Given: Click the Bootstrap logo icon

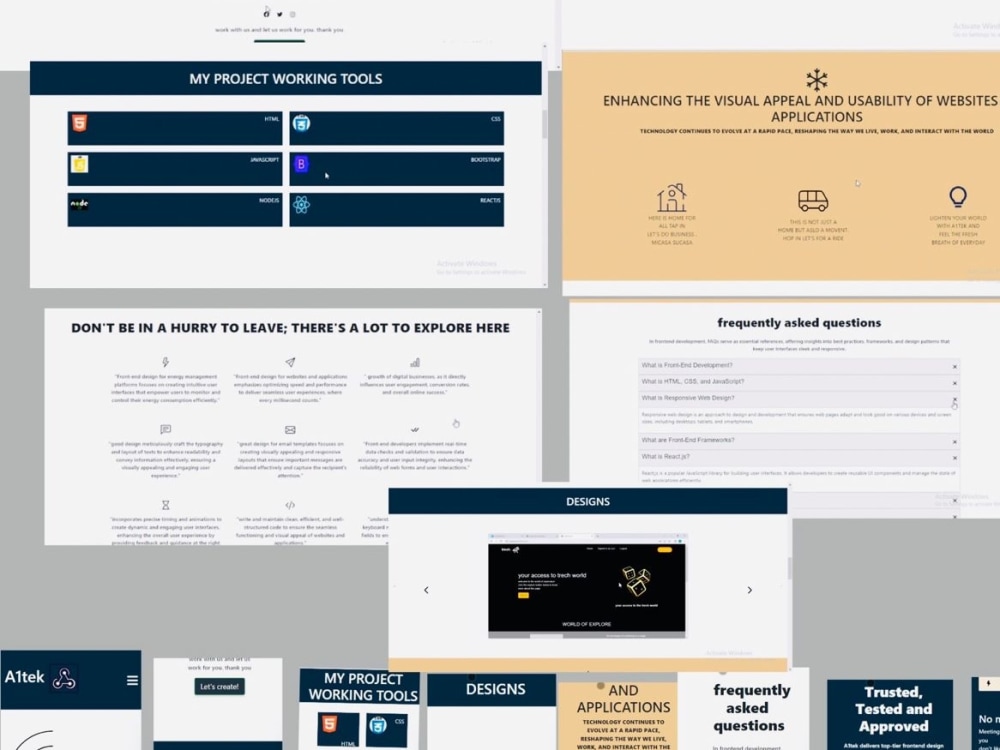Looking at the screenshot, I should (x=301, y=164).
